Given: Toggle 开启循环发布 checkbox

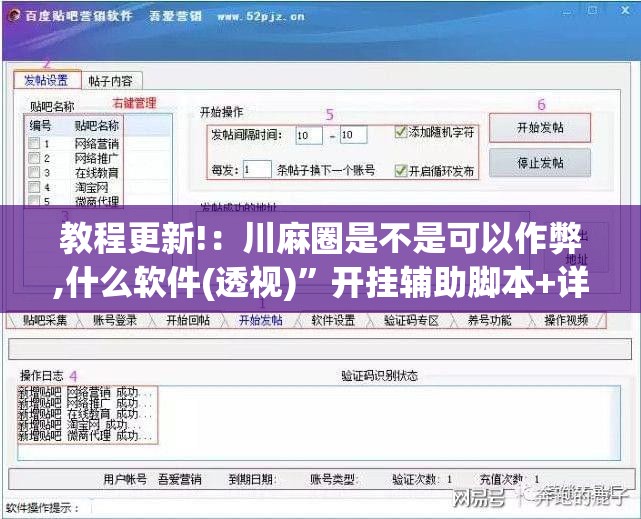Looking at the screenshot, I should tap(400, 170).
